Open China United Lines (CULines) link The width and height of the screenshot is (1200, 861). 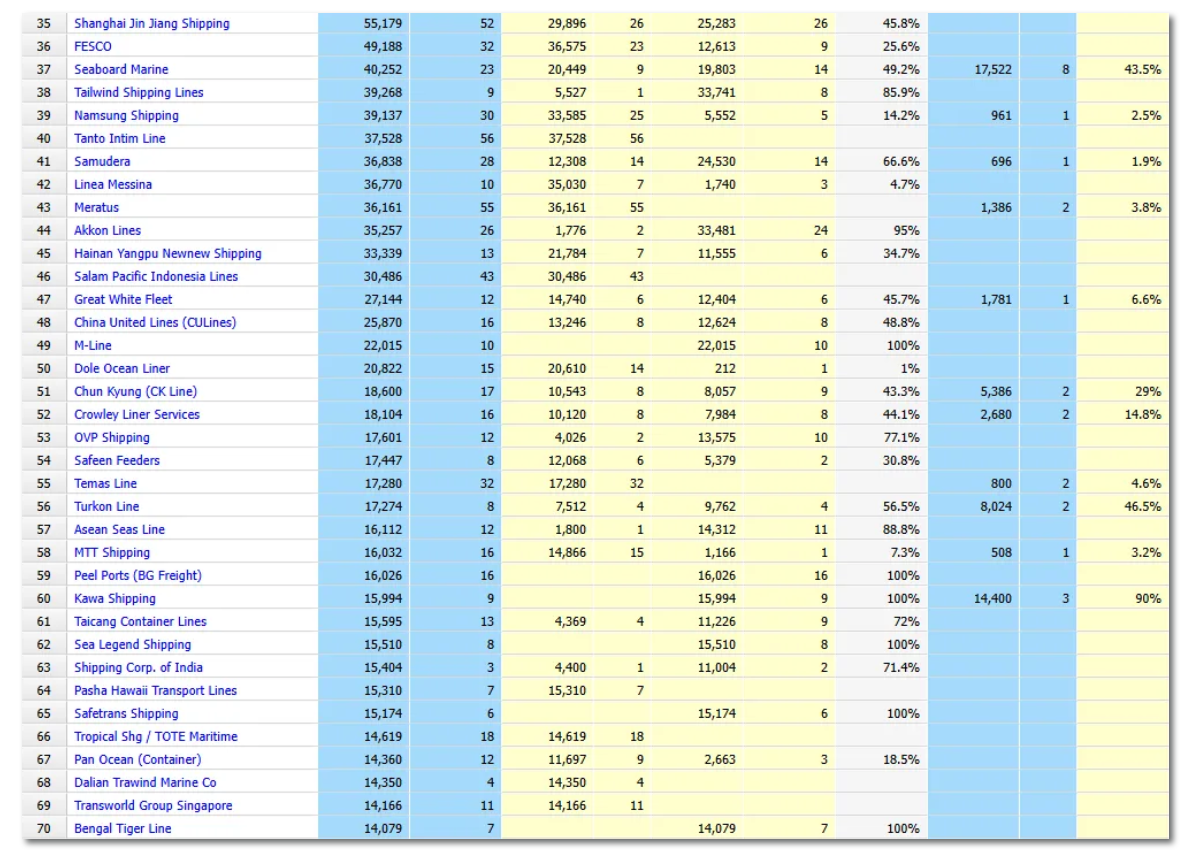pyautogui.click(x=155, y=322)
